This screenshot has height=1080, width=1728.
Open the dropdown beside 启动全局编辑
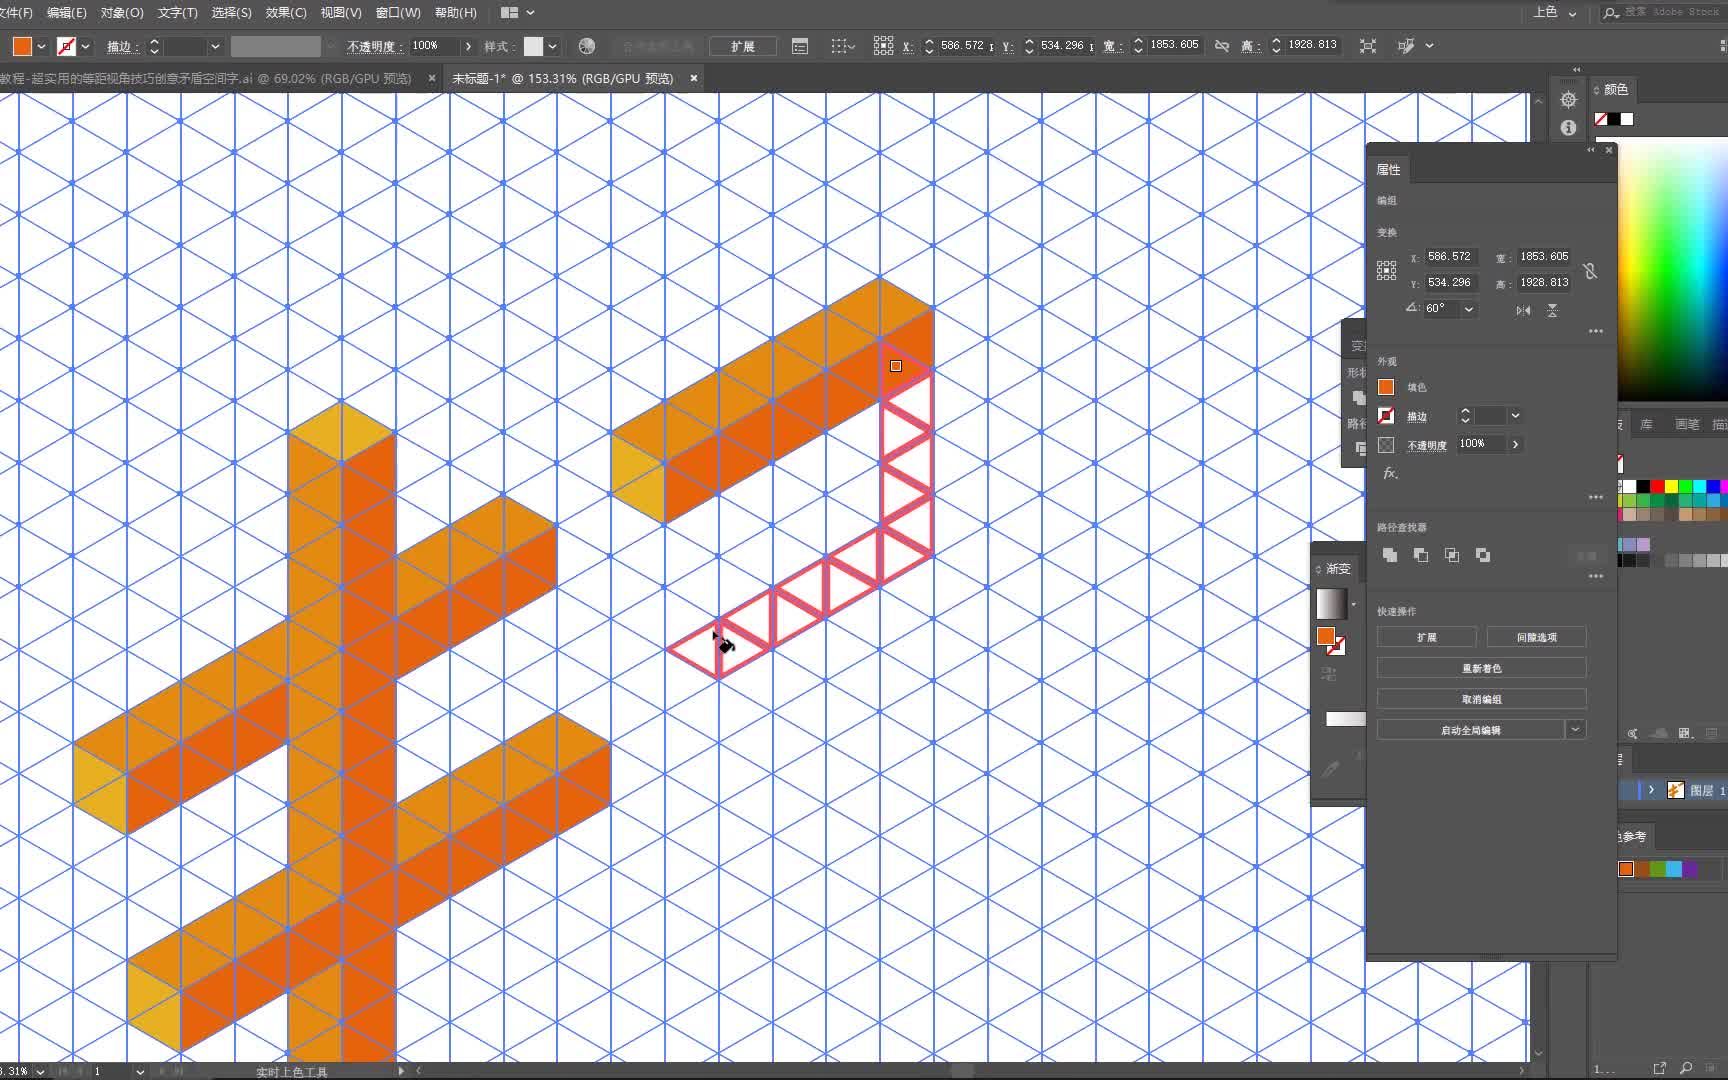pos(1576,730)
